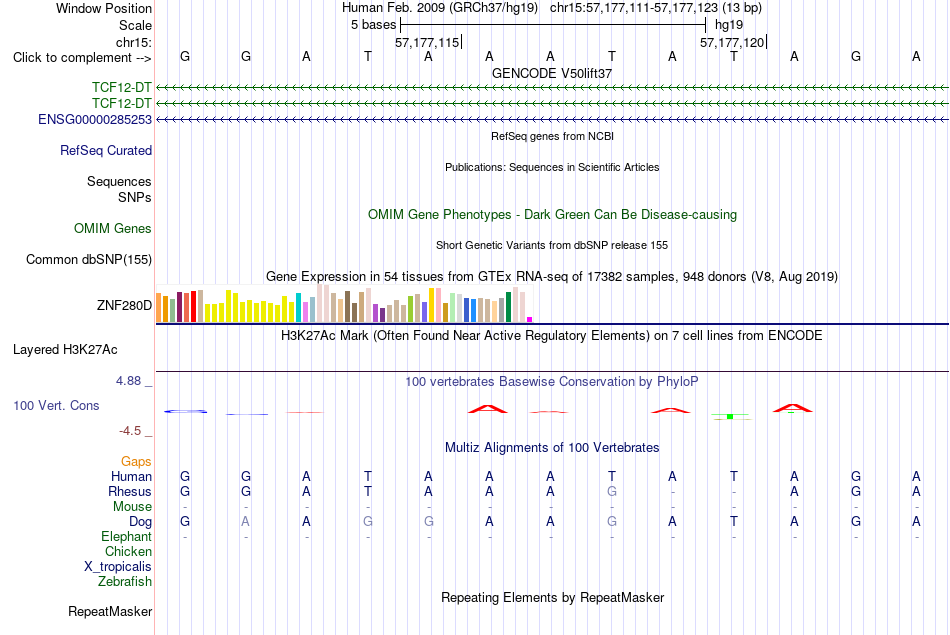This screenshot has height=635, width=950.
Task: Open the 100 Vert. Cons track label
Action: point(56,405)
